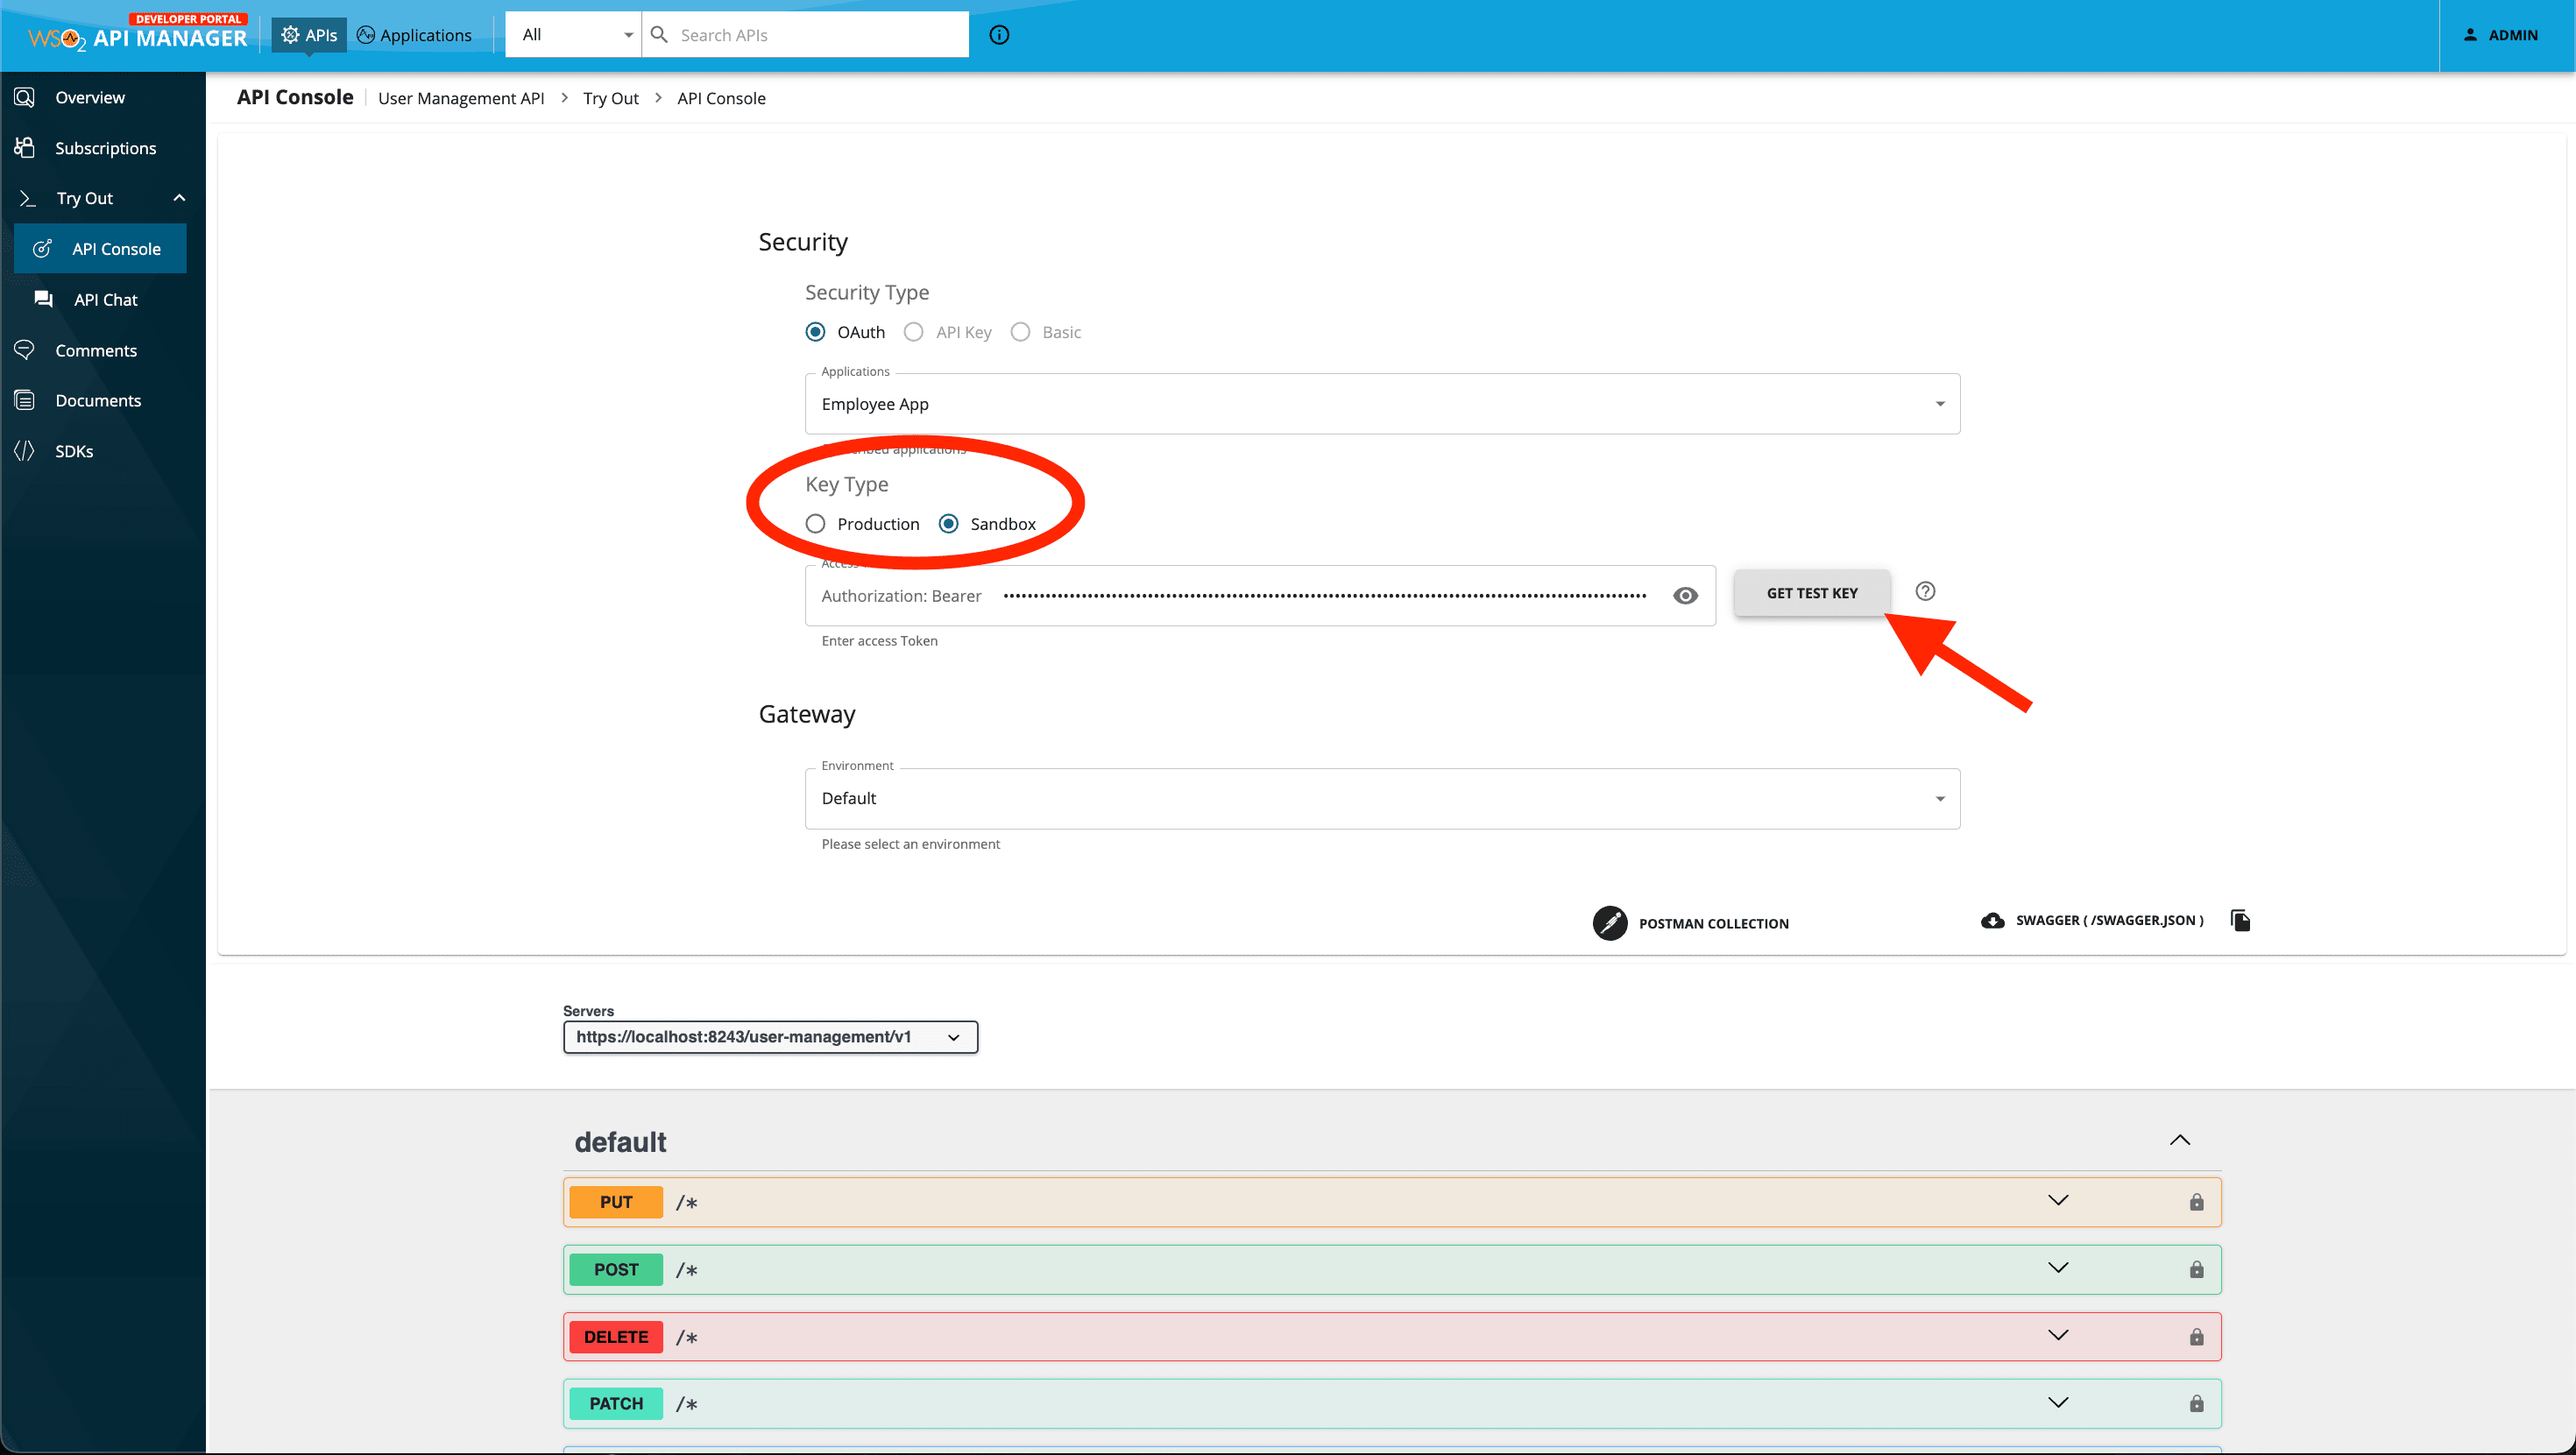
Task: Toggle the access token visibility eye icon
Action: click(1685, 596)
